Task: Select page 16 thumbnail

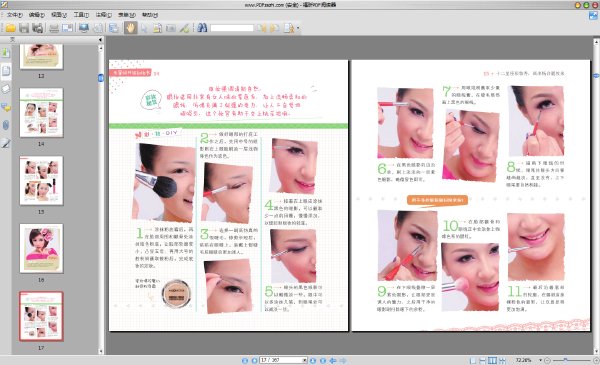Action: pos(41,248)
